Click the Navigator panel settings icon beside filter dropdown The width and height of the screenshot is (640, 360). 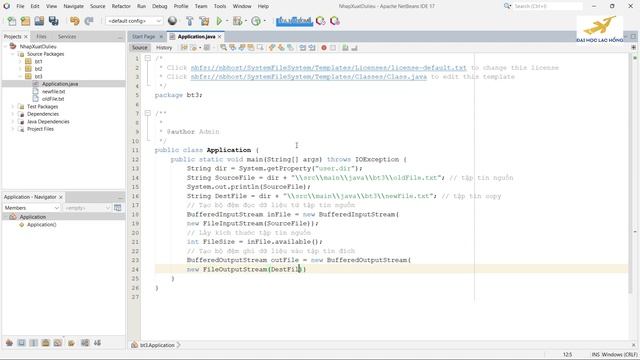point(118,208)
